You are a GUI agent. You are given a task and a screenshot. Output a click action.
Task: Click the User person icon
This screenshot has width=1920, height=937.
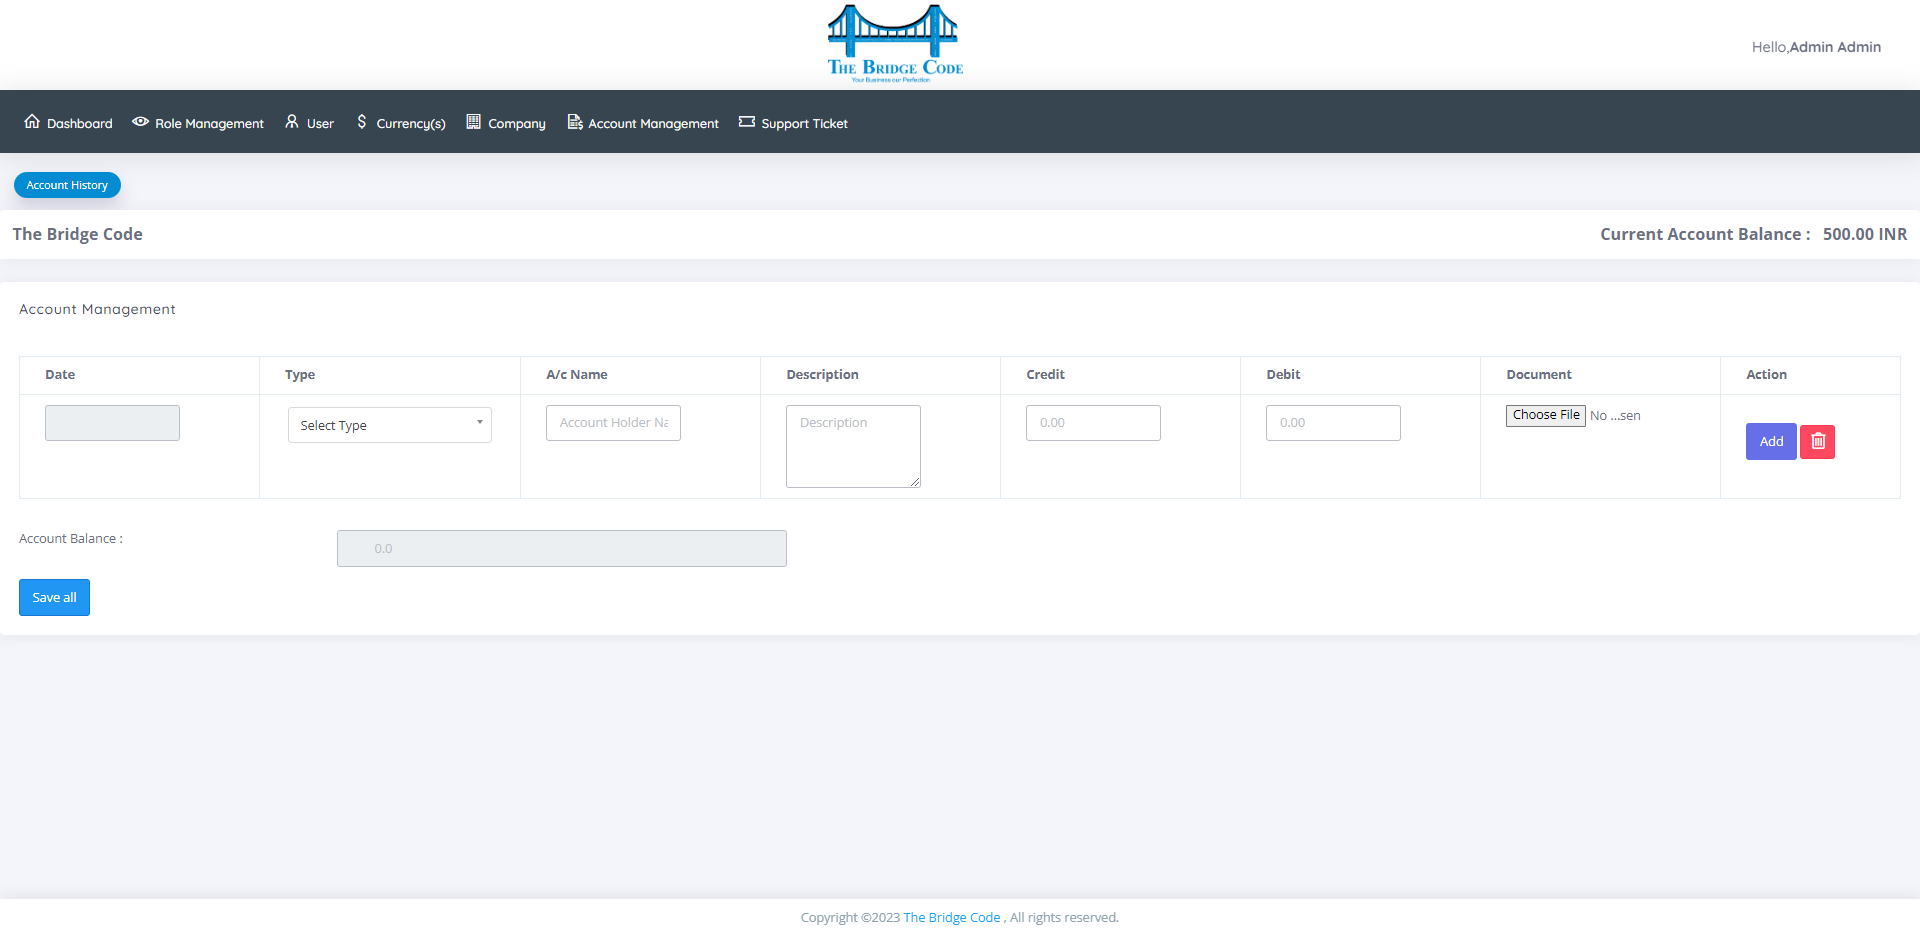[x=292, y=121]
